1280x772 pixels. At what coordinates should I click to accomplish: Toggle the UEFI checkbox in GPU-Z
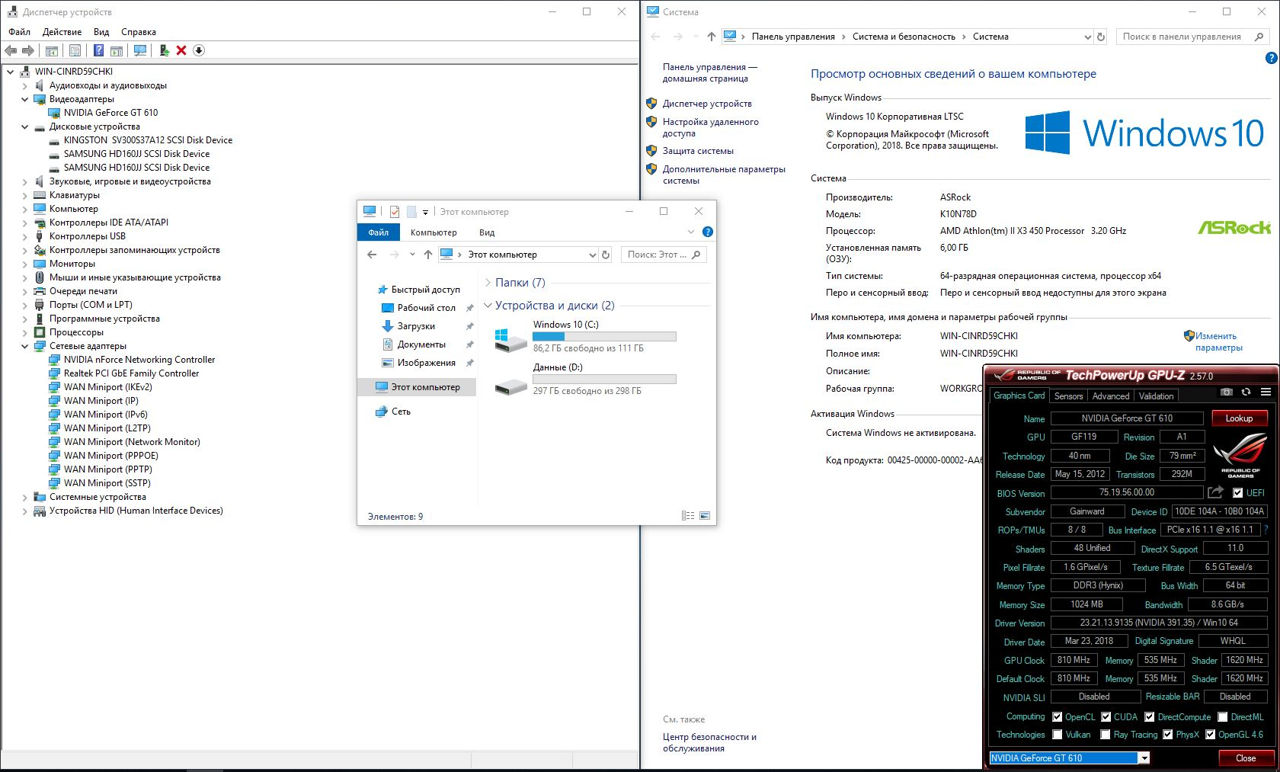coord(1238,492)
